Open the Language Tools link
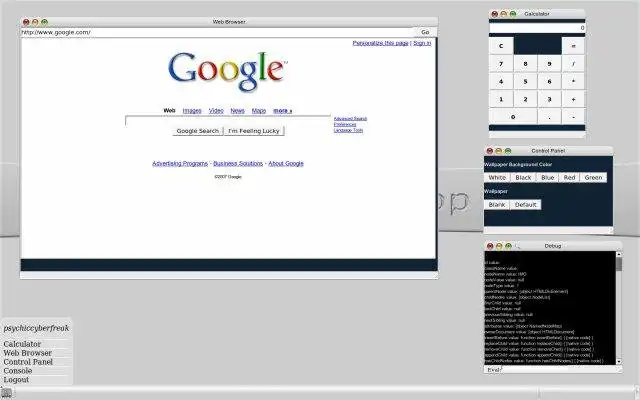The height and width of the screenshot is (400, 640). [x=348, y=130]
